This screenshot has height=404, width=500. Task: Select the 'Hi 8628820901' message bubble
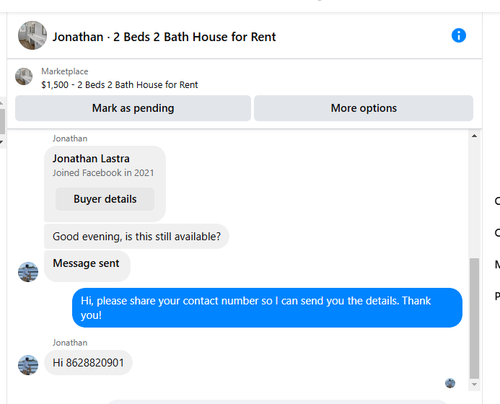(x=88, y=363)
